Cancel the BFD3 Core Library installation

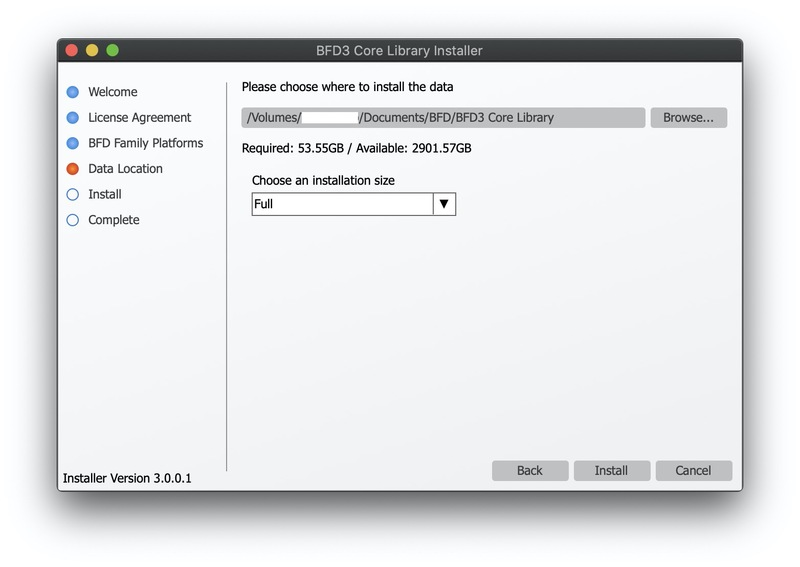pyautogui.click(x=693, y=471)
